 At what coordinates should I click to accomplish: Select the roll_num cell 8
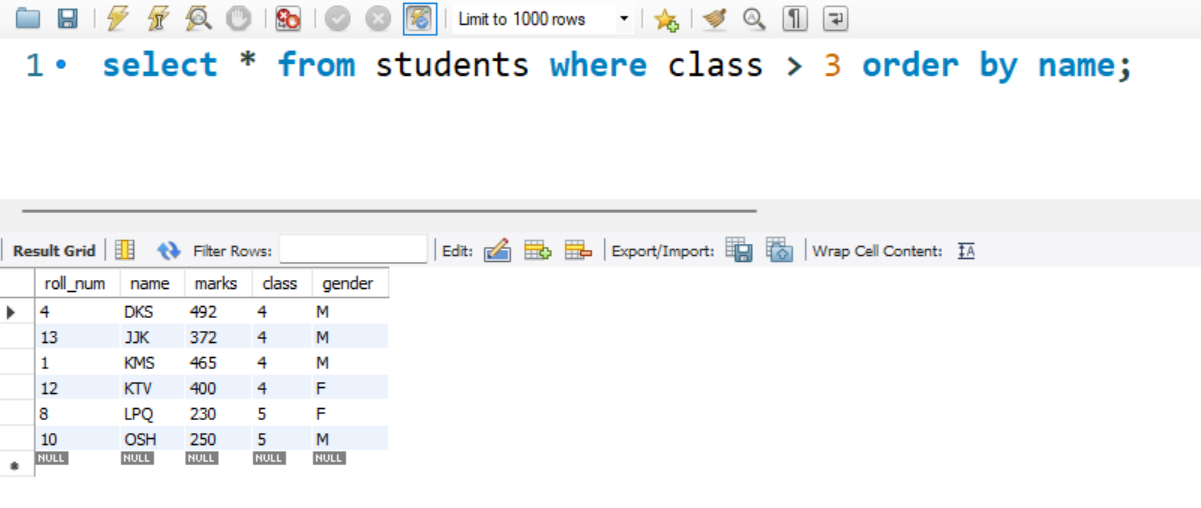(x=77, y=414)
